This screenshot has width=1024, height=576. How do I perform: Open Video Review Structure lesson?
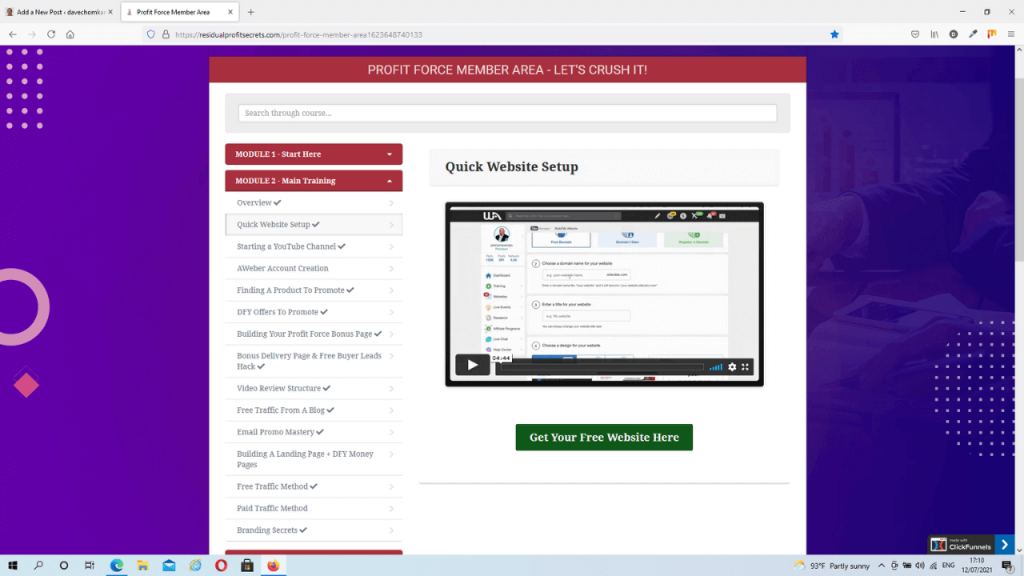(313, 389)
